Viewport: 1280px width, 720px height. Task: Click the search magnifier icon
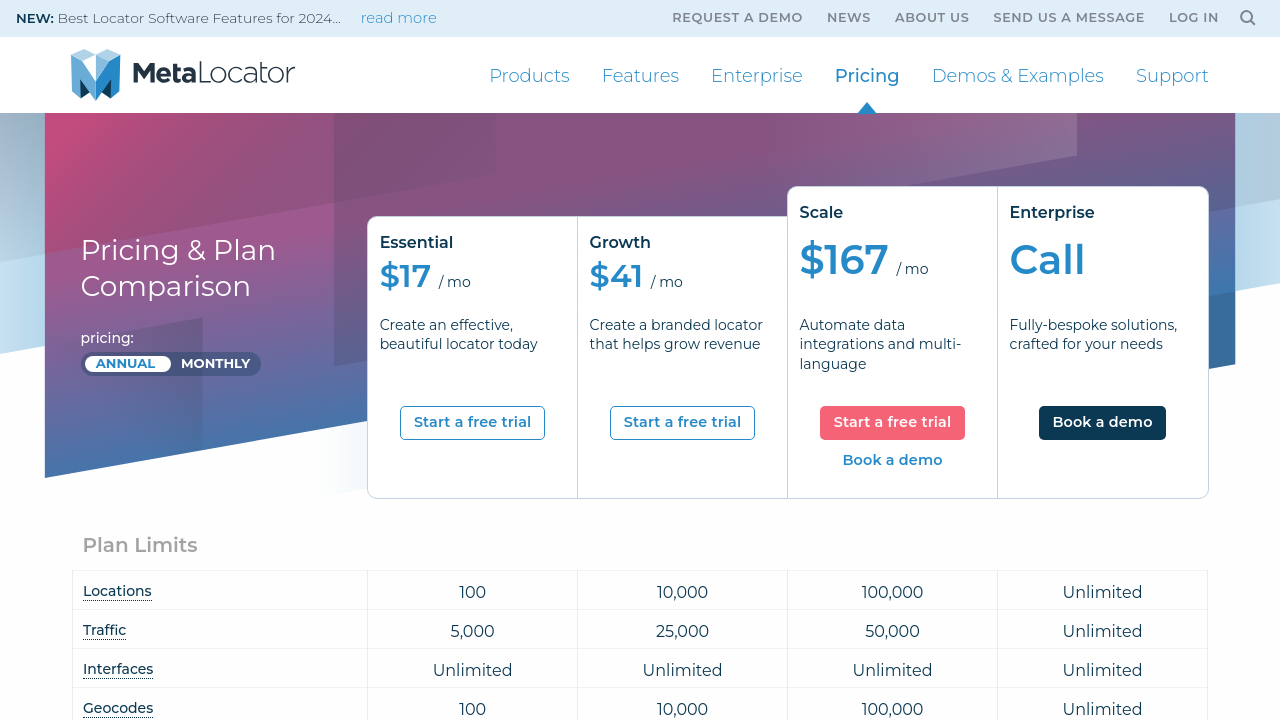[x=1247, y=18]
